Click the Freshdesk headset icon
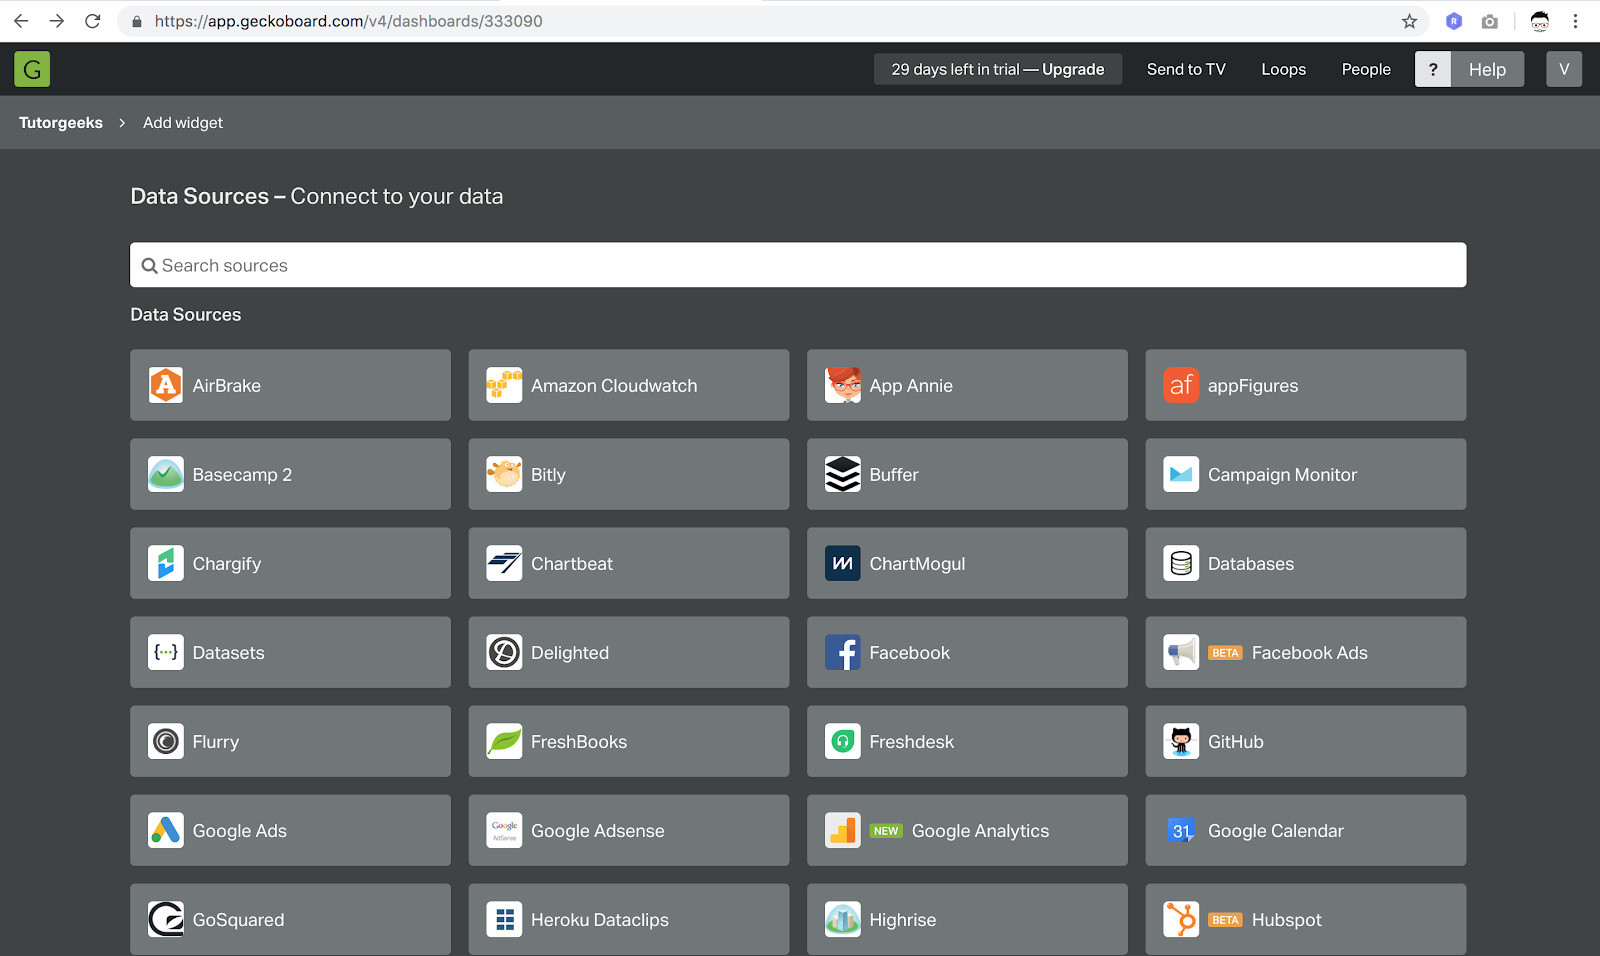The width and height of the screenshot is (1600, 956). click(x=843, y=741)
